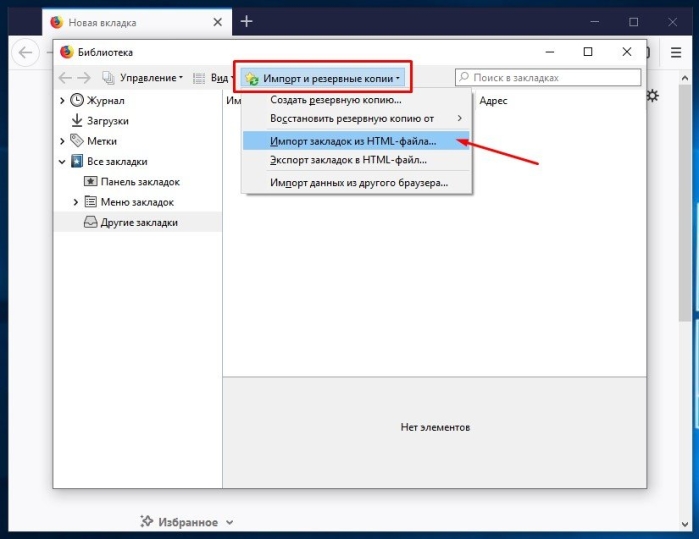Choose Экспорт закладок в HTML-файл
Screen dimensions: 699x539
pos(356,160)
